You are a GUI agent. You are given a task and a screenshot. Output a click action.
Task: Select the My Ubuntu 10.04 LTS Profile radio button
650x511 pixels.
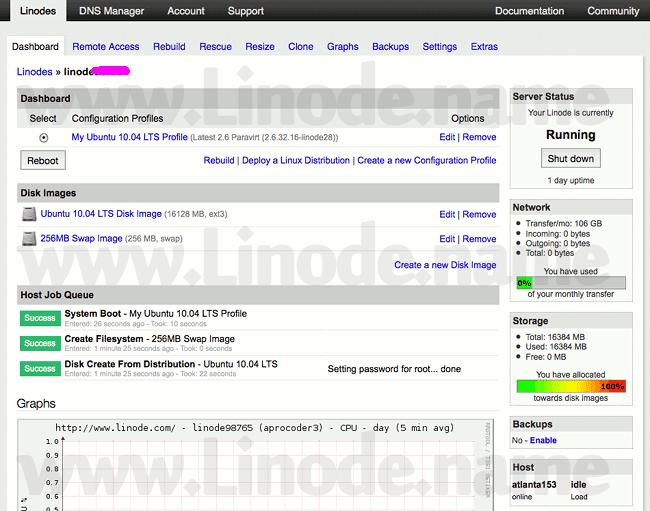coord(44,138)
